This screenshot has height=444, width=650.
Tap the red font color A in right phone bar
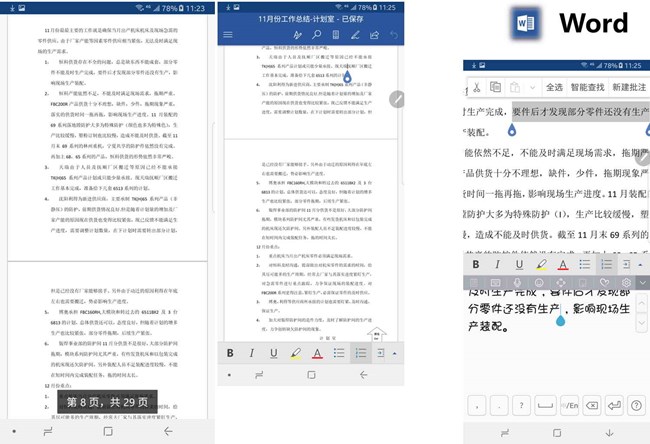tap(563, 265)
